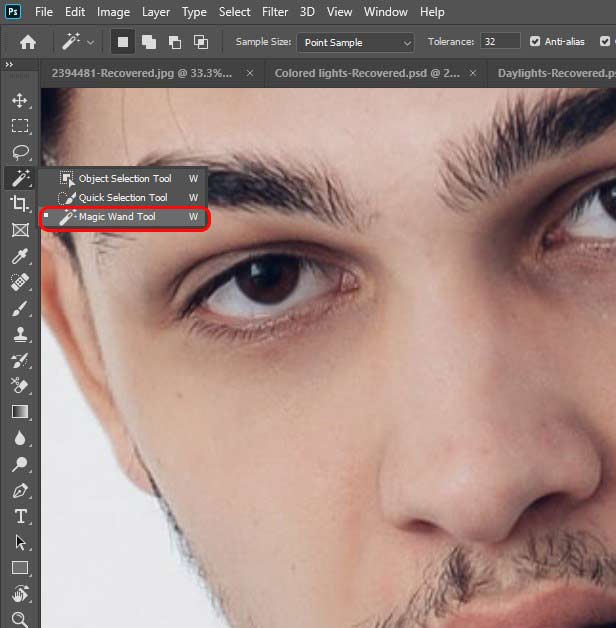Choose Magic Wand Tool from flyout
Image resolution: width=616 pixels, height=628 pixels.
pyautogui.click(x=124, y=217)
